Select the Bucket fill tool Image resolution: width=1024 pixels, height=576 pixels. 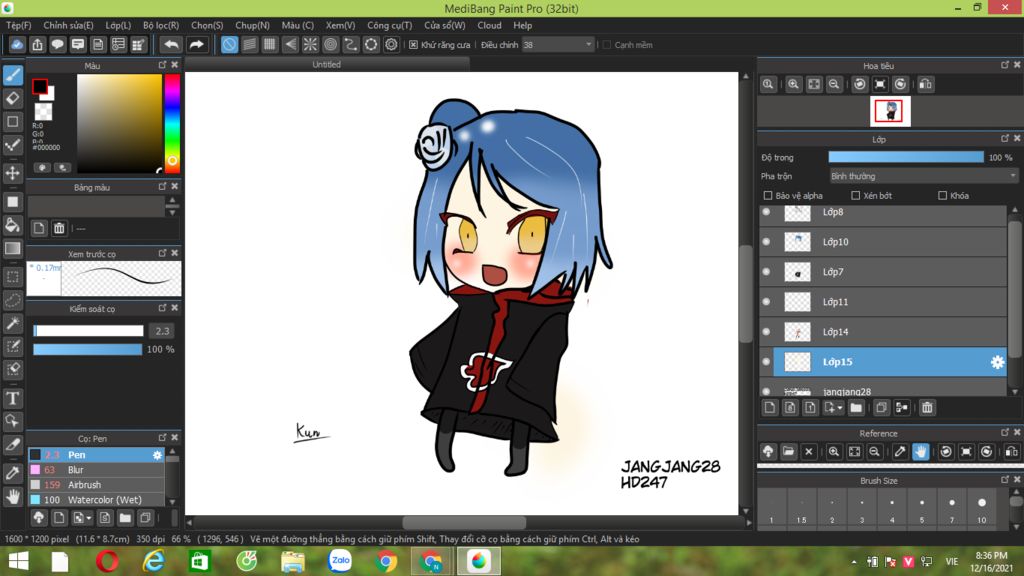pyautogui.click(x=12, y=225)
